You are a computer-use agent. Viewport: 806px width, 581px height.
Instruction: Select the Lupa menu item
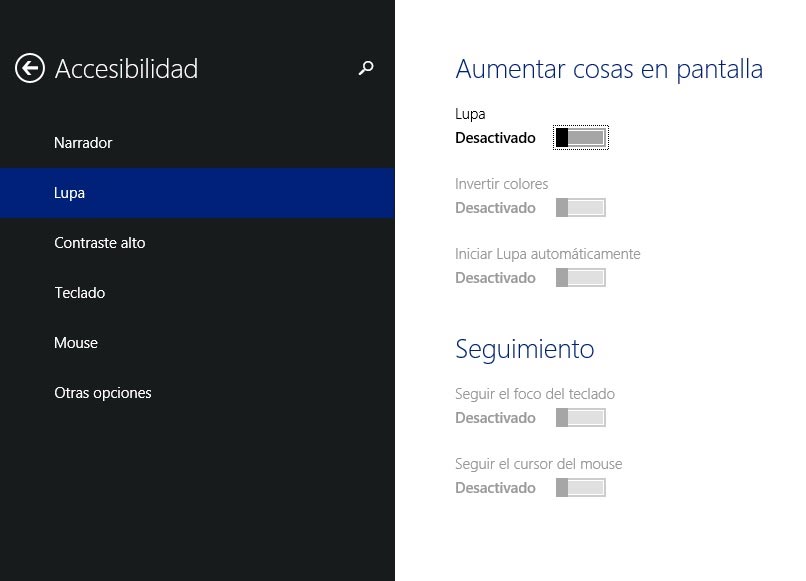click(x=70, y=193)
